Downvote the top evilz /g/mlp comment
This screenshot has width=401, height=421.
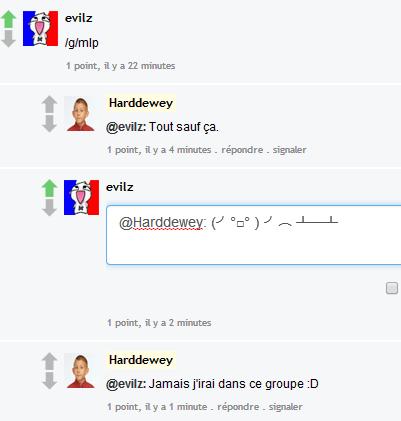(9, 38)
